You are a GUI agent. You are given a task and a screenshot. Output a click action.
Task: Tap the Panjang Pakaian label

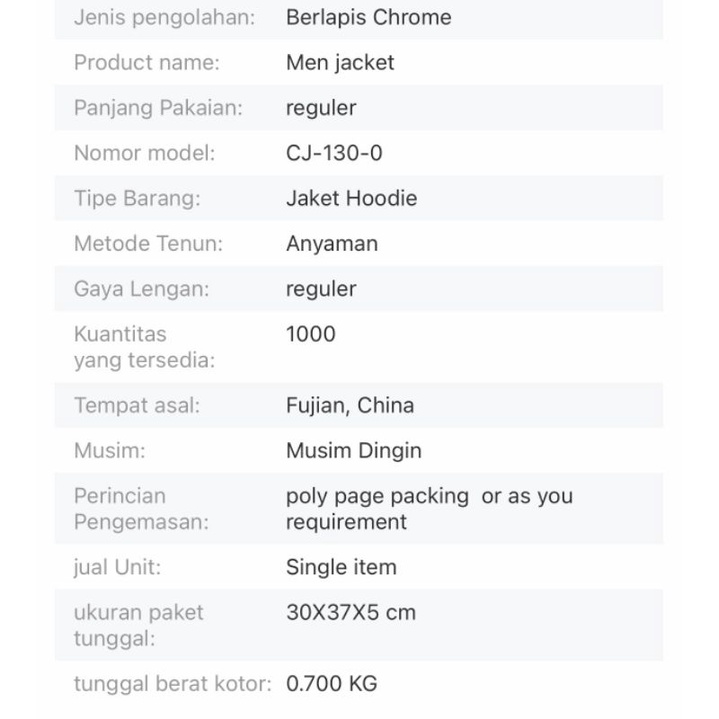158,108
